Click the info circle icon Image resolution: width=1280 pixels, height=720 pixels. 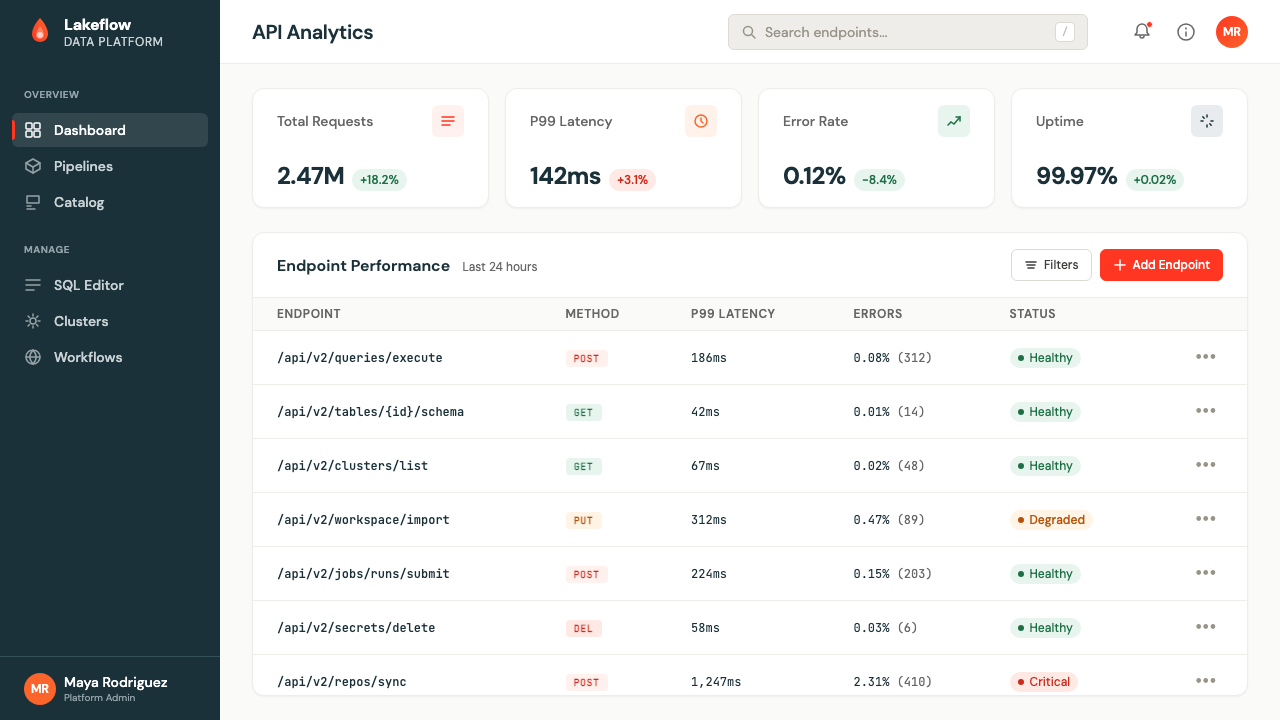[x=1186, y=32]
